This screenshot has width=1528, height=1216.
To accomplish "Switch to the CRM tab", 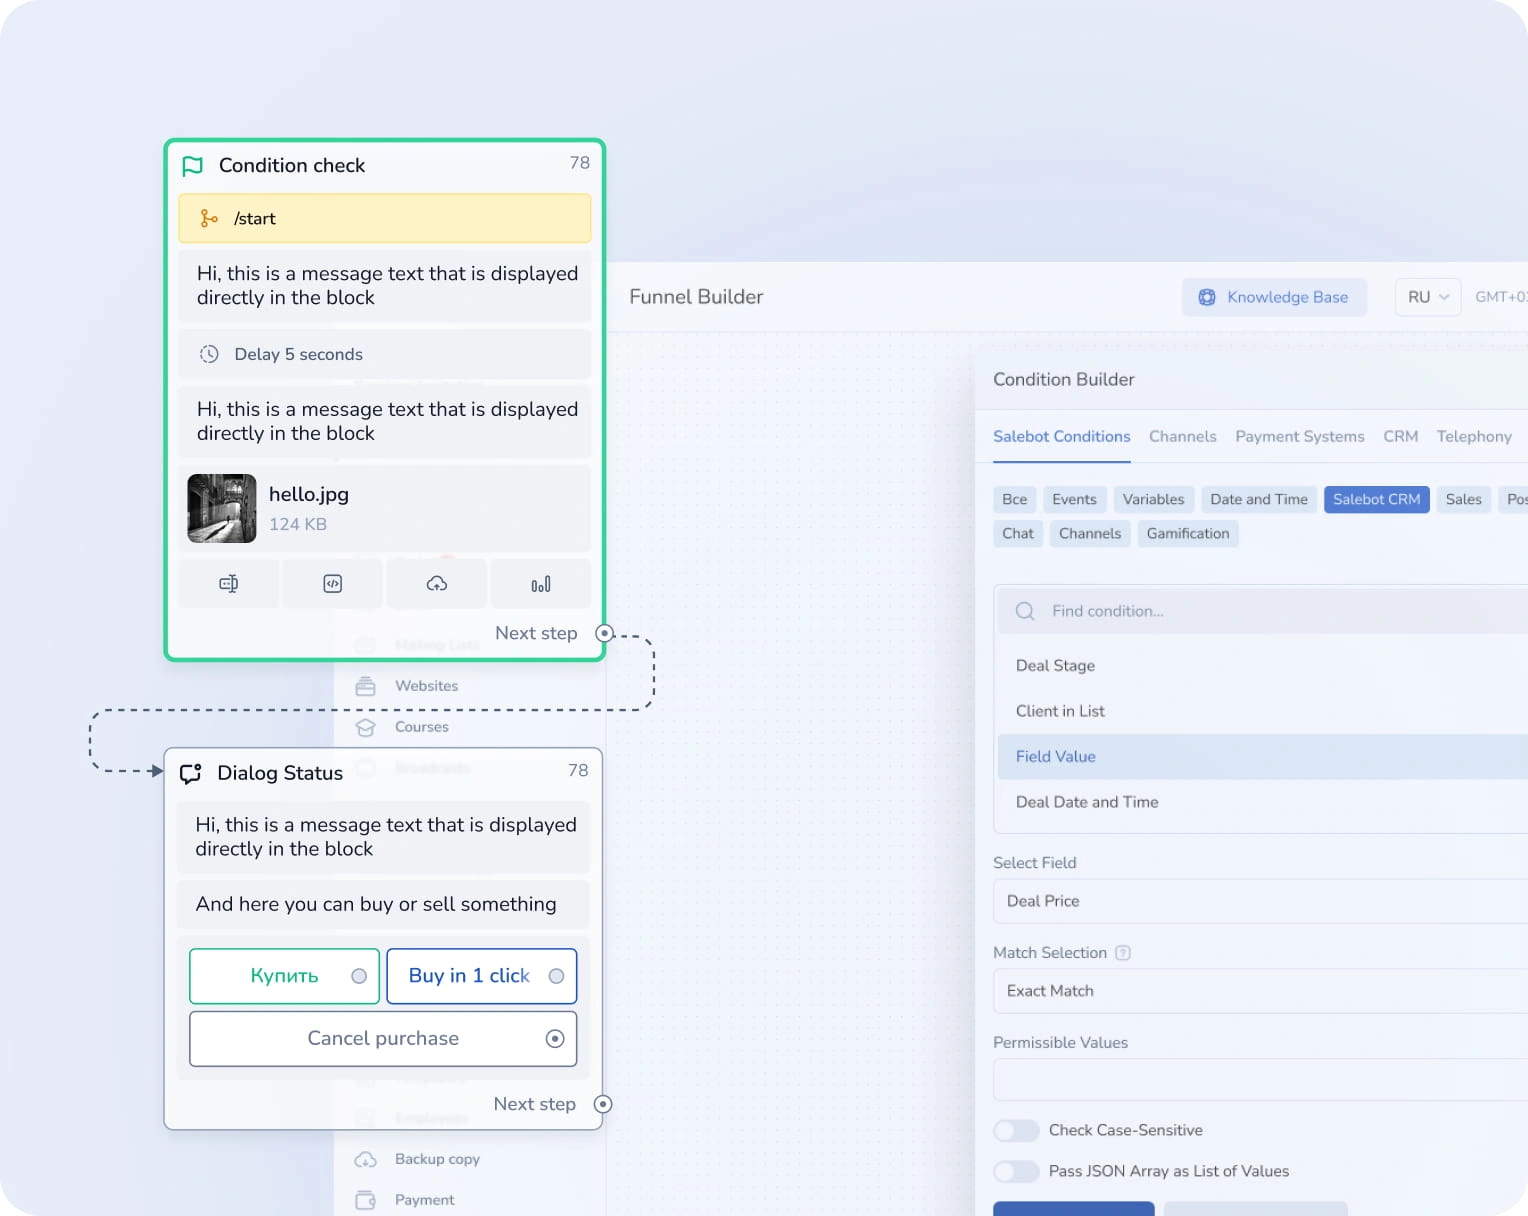I will pyautogui.click(x=1401, y=436).
